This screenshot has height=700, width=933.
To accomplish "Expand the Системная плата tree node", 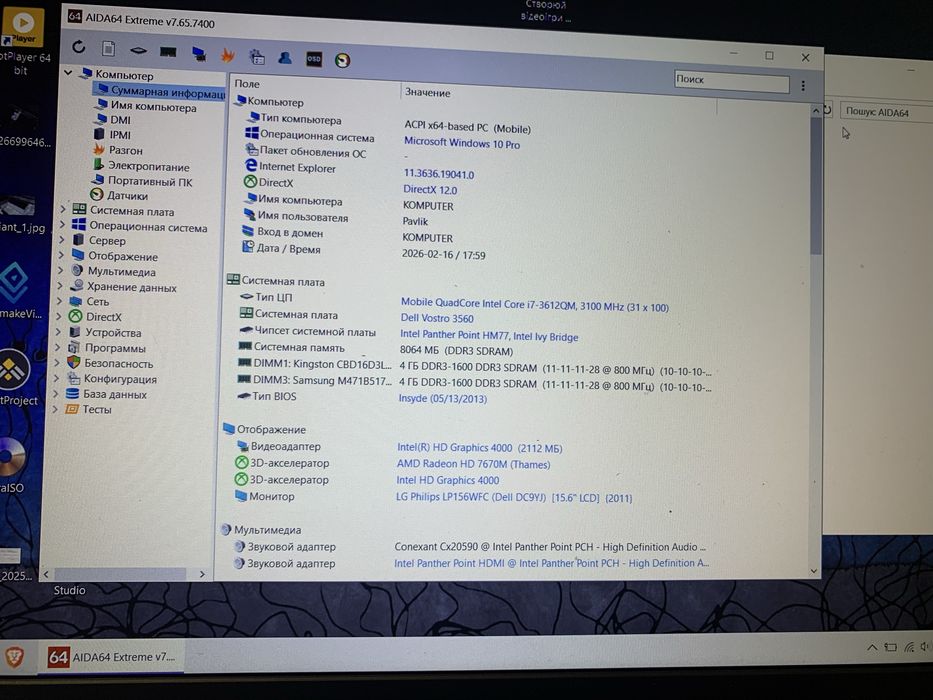I will tap(62, 210).
